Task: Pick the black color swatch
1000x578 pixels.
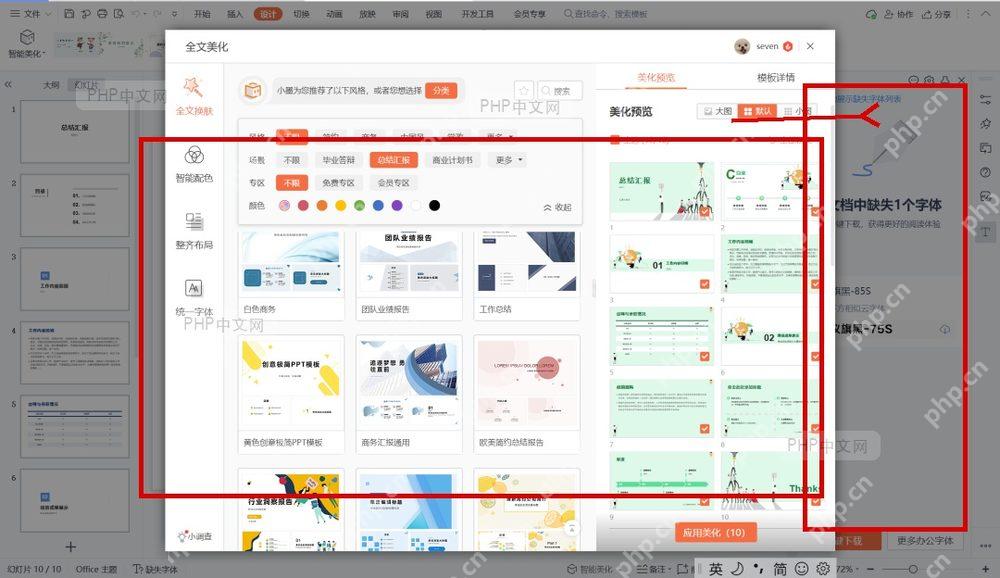Action: click(434, 205)
